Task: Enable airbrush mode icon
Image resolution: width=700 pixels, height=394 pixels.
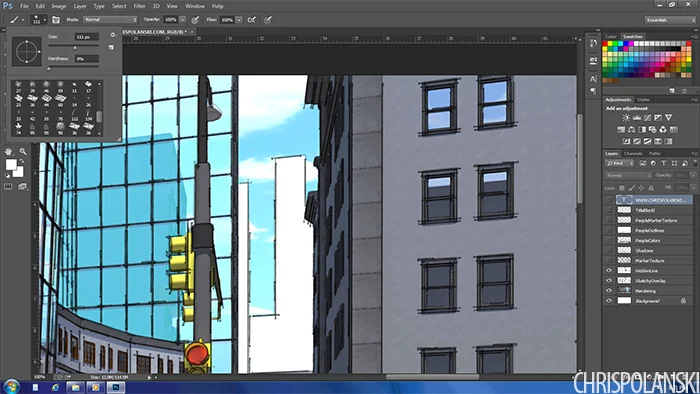Action: click(252, 20)
